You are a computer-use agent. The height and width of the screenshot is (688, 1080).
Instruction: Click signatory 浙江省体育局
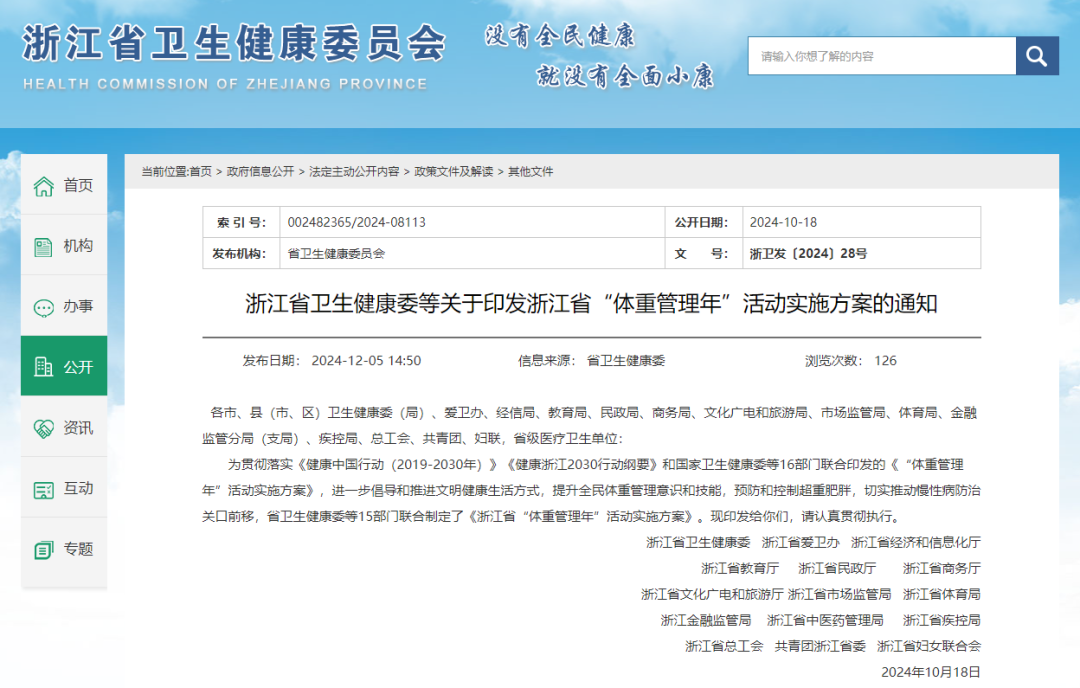tap(942, 594)
